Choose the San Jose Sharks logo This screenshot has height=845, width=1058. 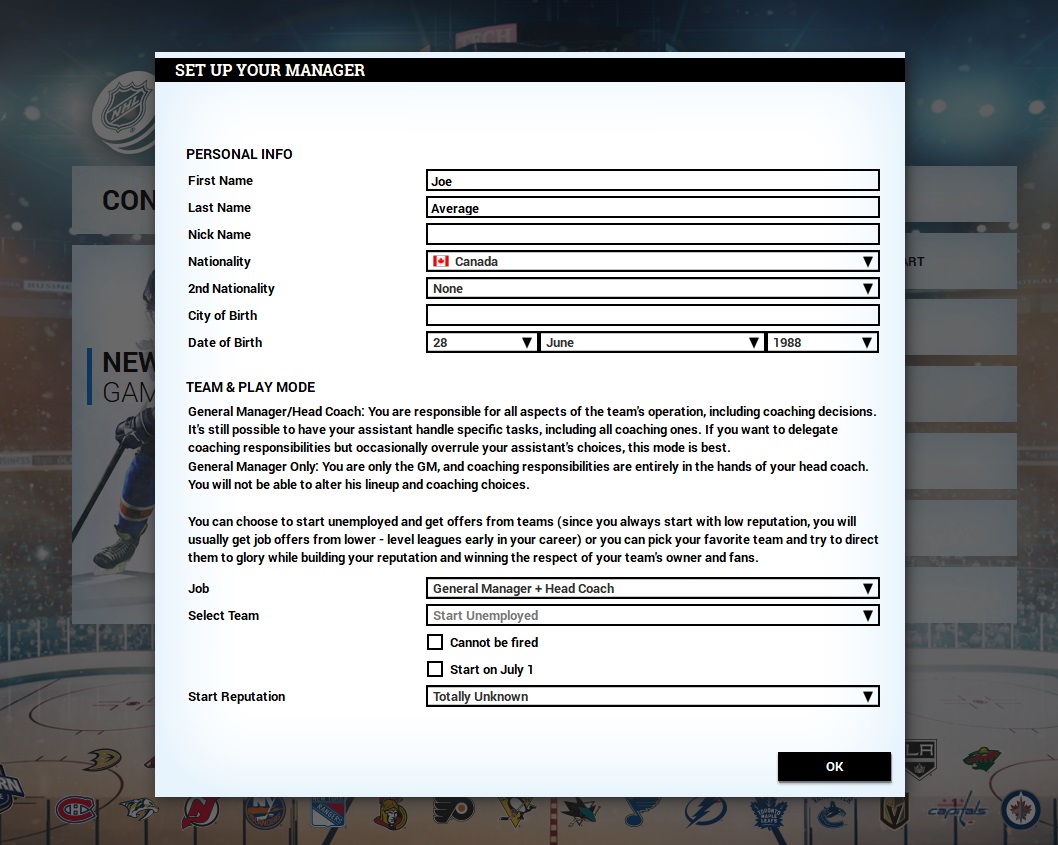(580, 812)
